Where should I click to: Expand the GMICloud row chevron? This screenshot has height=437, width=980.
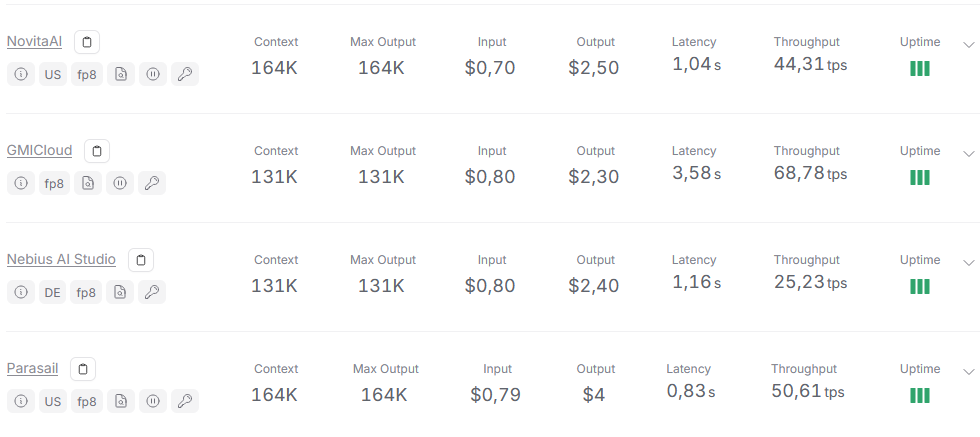969,153
